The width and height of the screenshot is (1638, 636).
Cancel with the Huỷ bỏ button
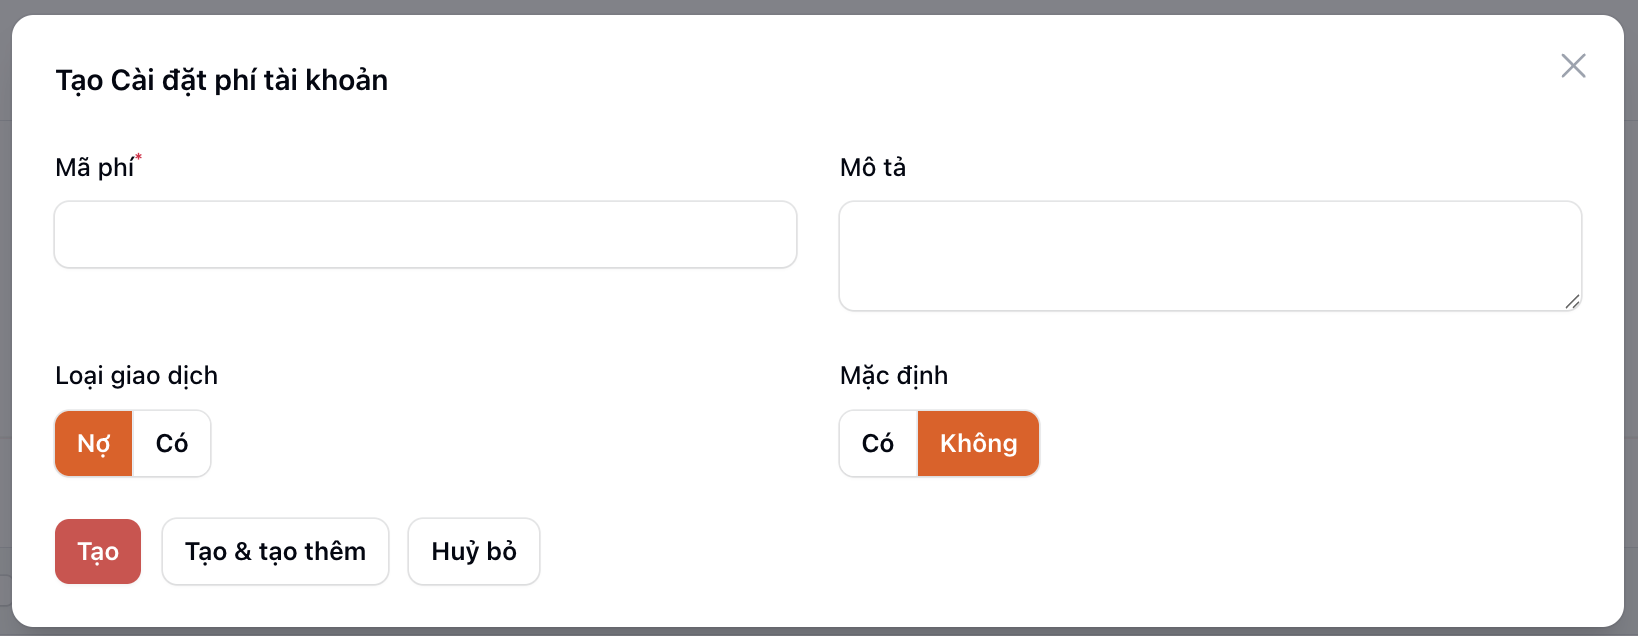click(474, 552)
